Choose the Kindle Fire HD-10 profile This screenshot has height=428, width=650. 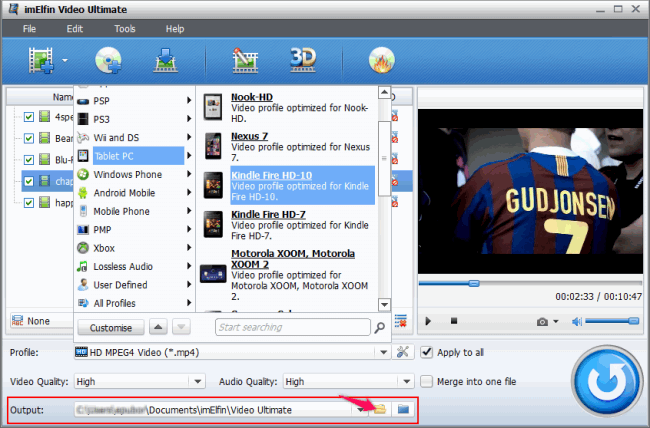click(303, 185)
